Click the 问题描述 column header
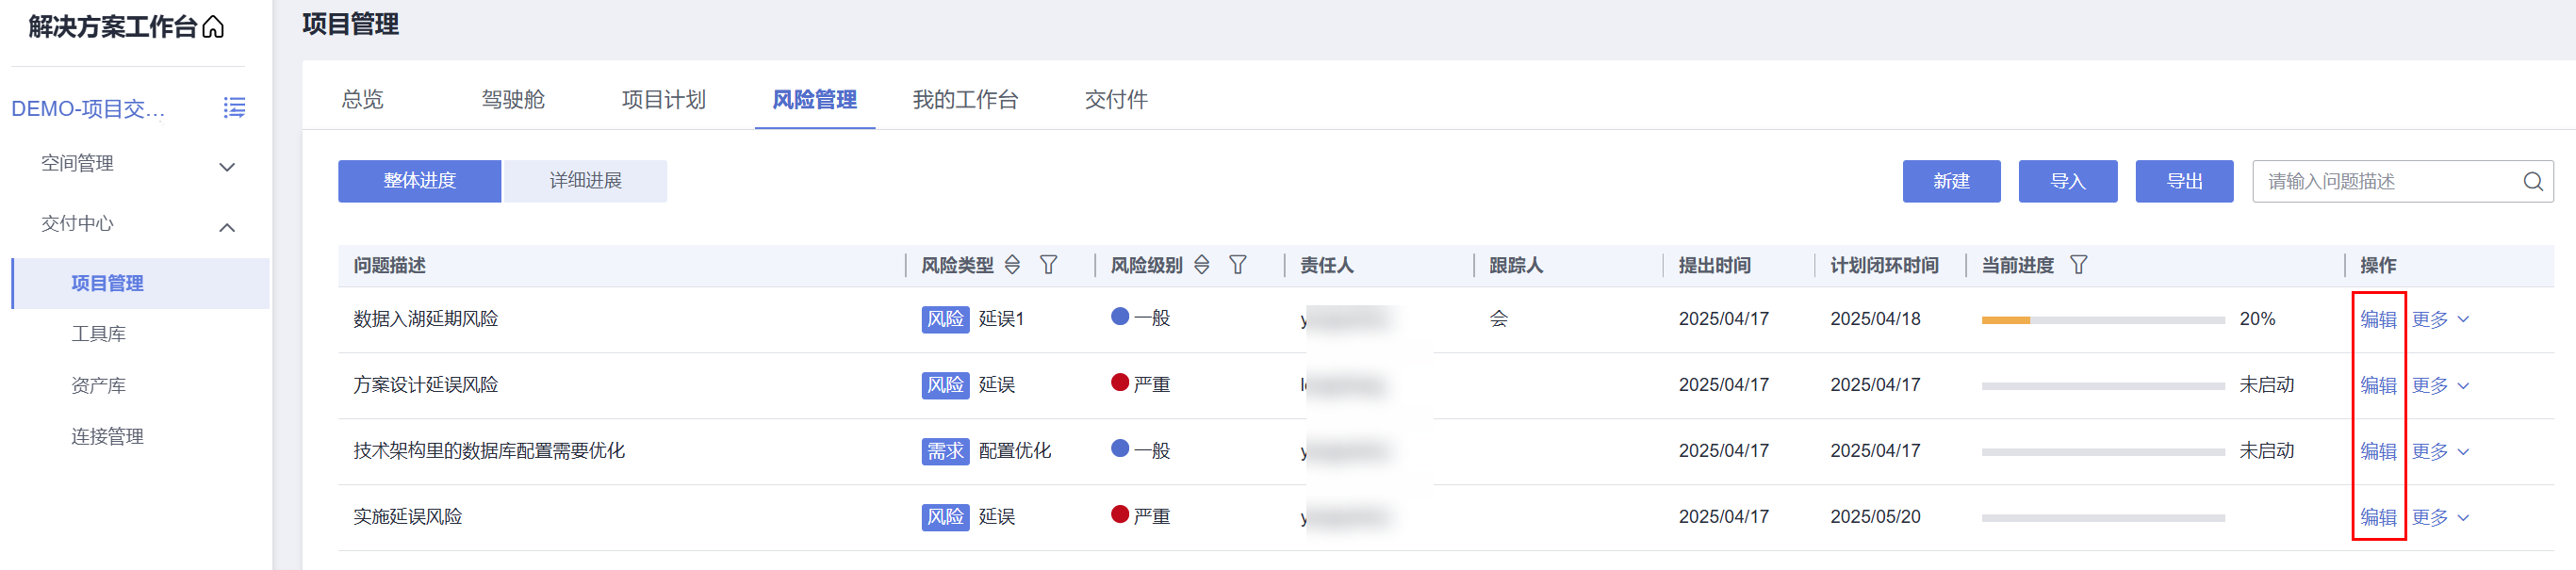 click(389, 266)
